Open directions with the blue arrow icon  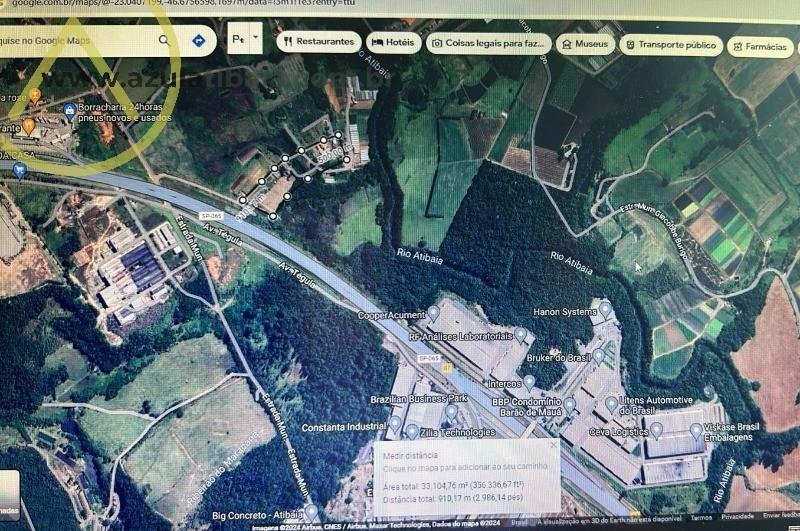(x=199, y=41)
